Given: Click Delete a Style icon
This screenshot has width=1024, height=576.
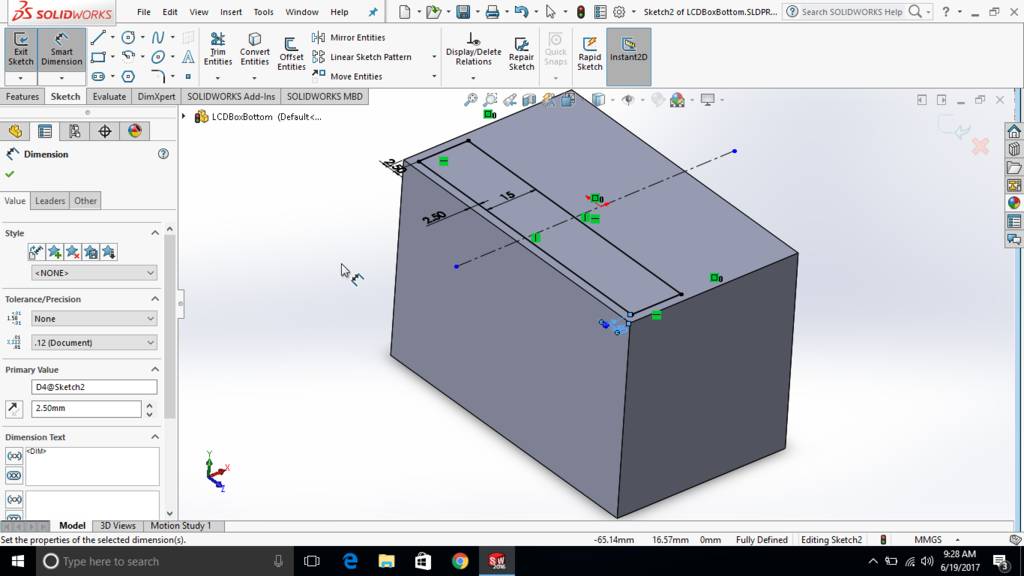Looking at the screenshot, I should click(x=72, y=252).
